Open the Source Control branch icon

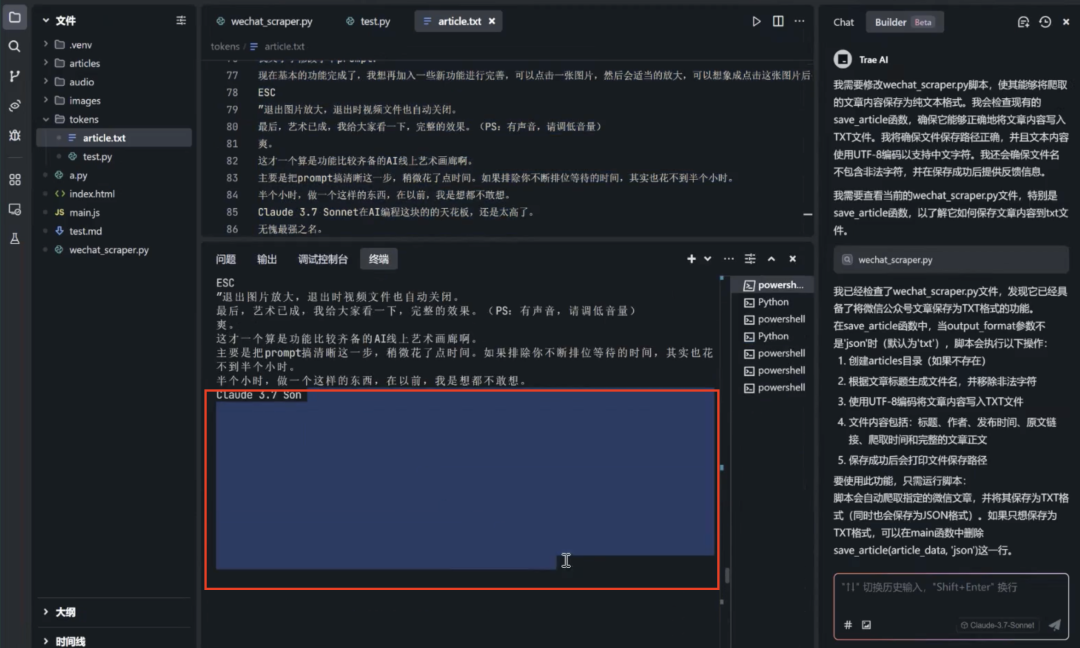(x=14, y=76)
